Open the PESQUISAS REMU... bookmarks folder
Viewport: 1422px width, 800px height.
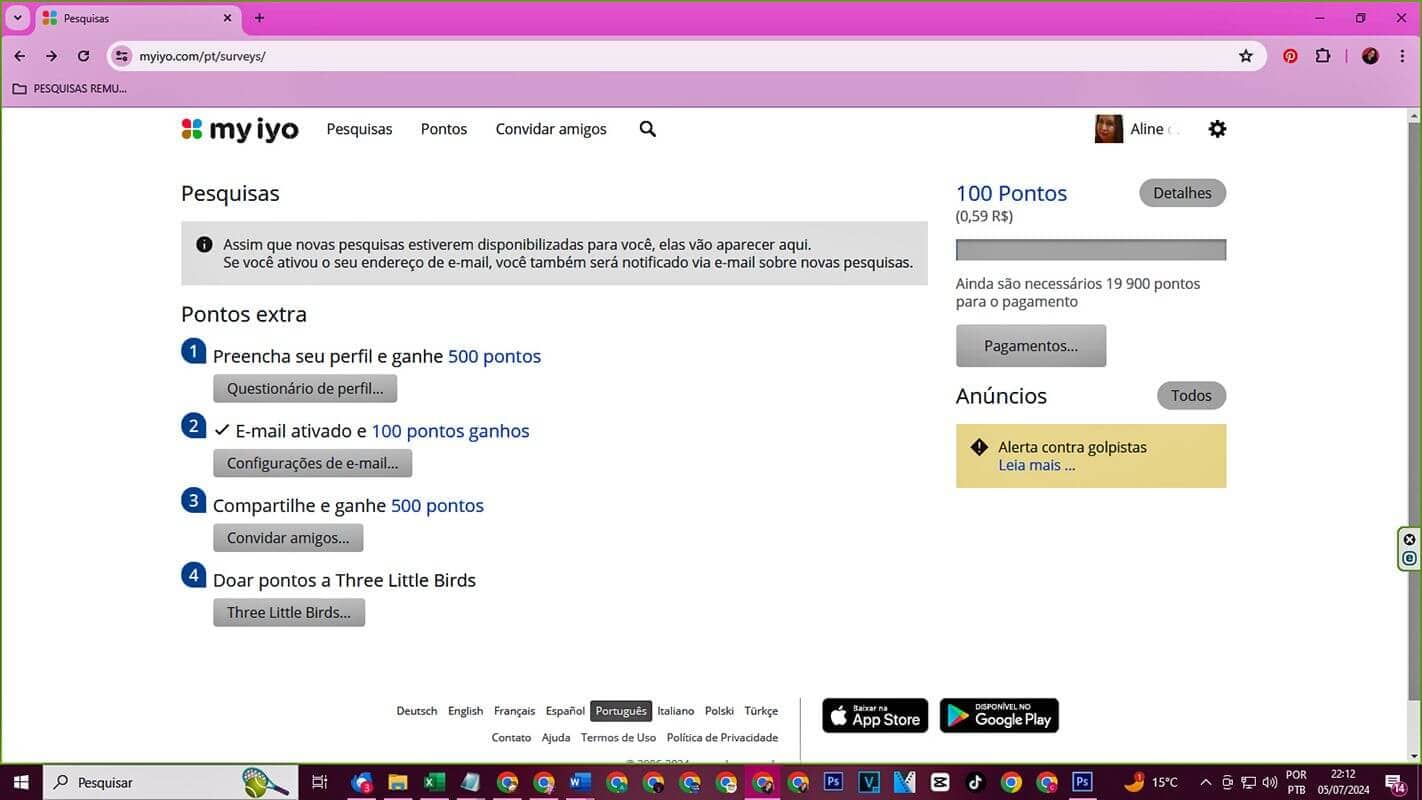tap(70, 88)
